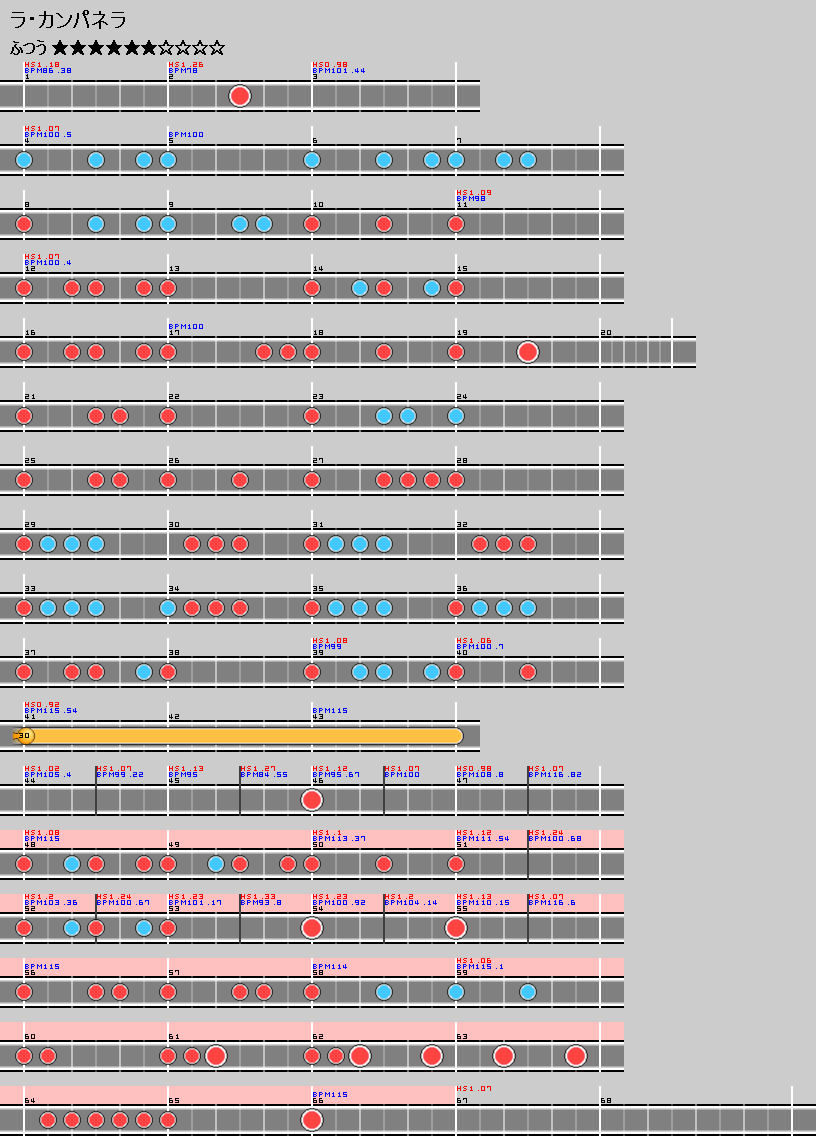This screenshot has height=1136, width=816.
Task: Click the ふつう difficulty label
Action: pos(29,47)
